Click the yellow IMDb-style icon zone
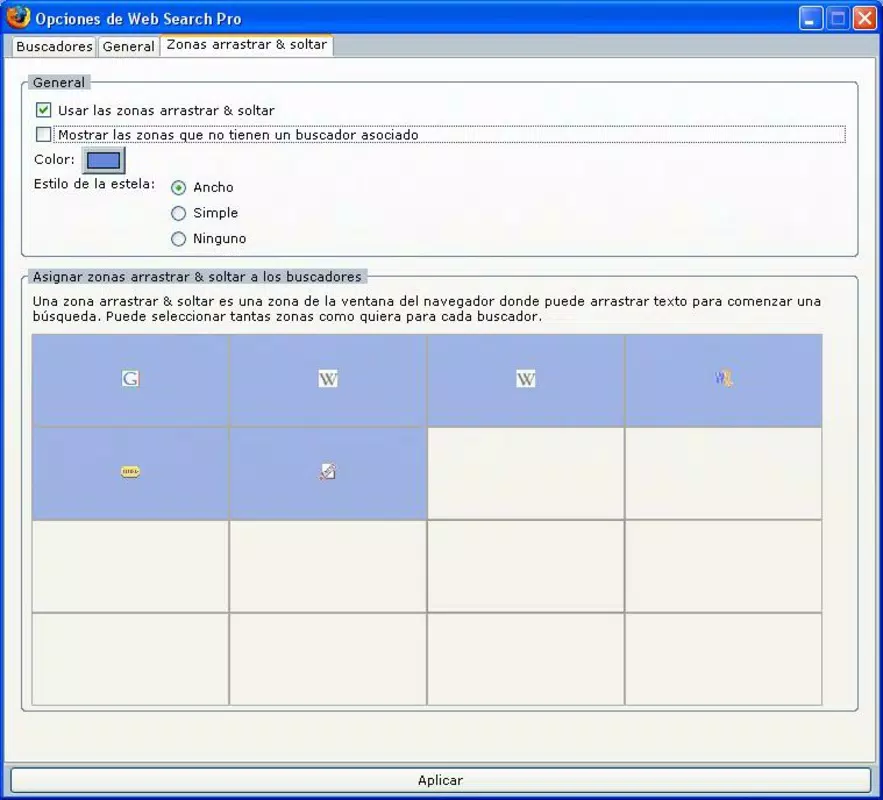883x800 pixels. (x=130, y=473)
